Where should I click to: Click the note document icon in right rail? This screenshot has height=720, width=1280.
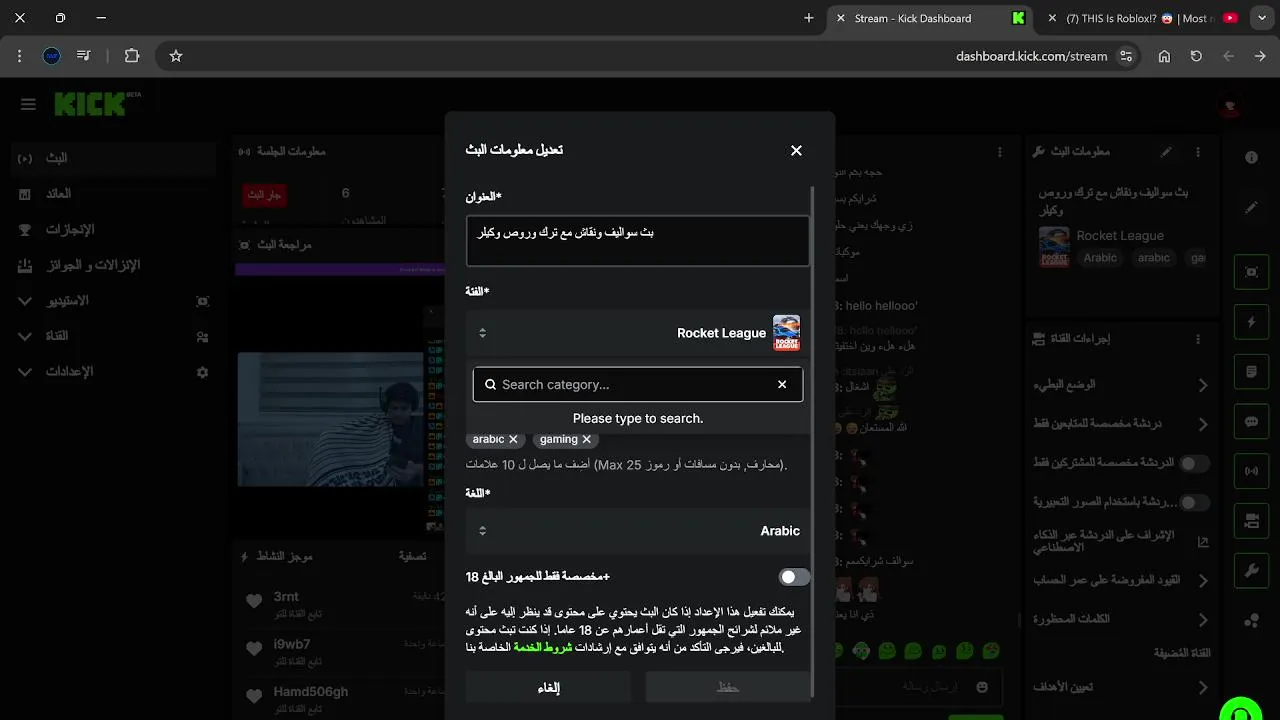[1252, 372]
